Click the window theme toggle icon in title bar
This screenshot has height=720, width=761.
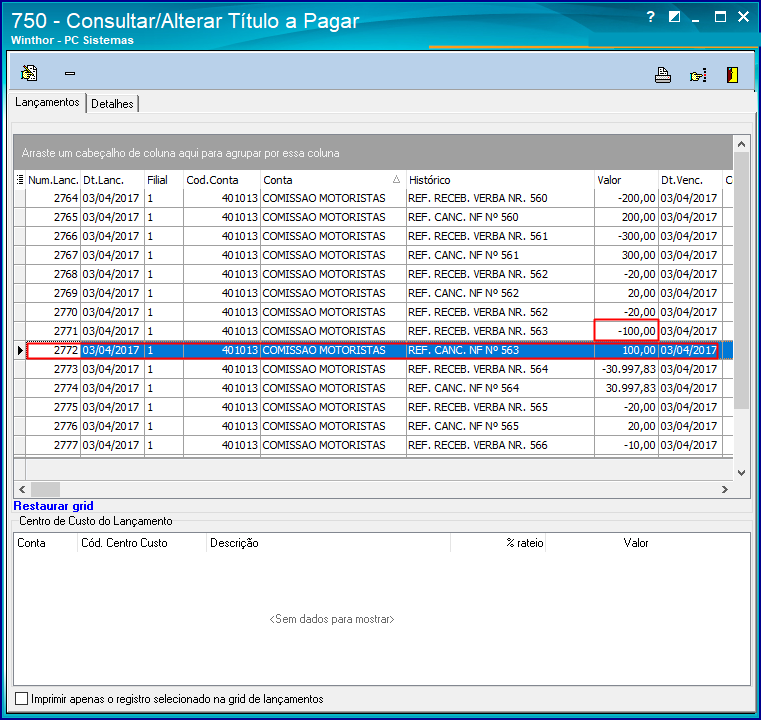pos(674,17)
